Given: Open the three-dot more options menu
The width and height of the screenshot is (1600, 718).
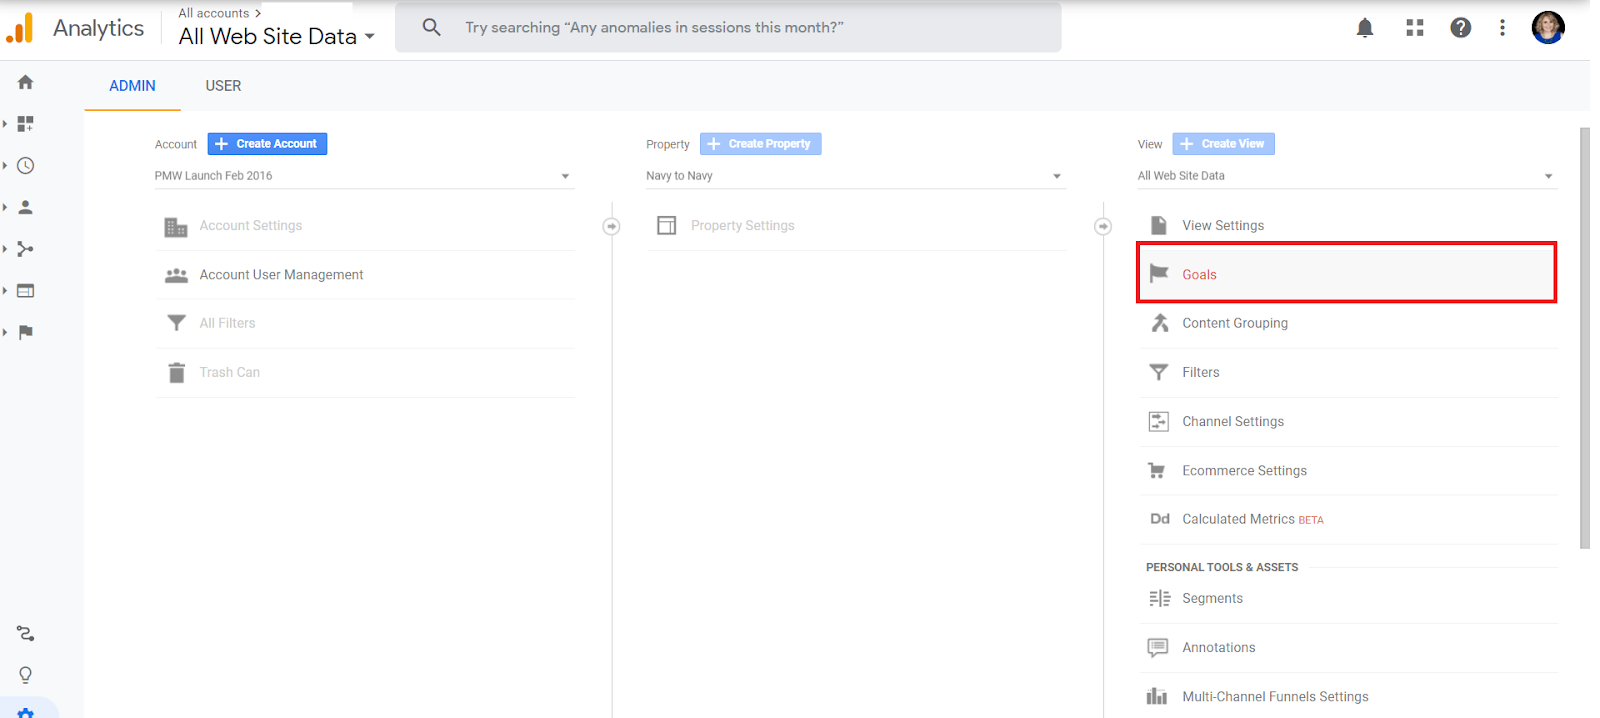Looking at the screenshot, I should (1502, 28).
